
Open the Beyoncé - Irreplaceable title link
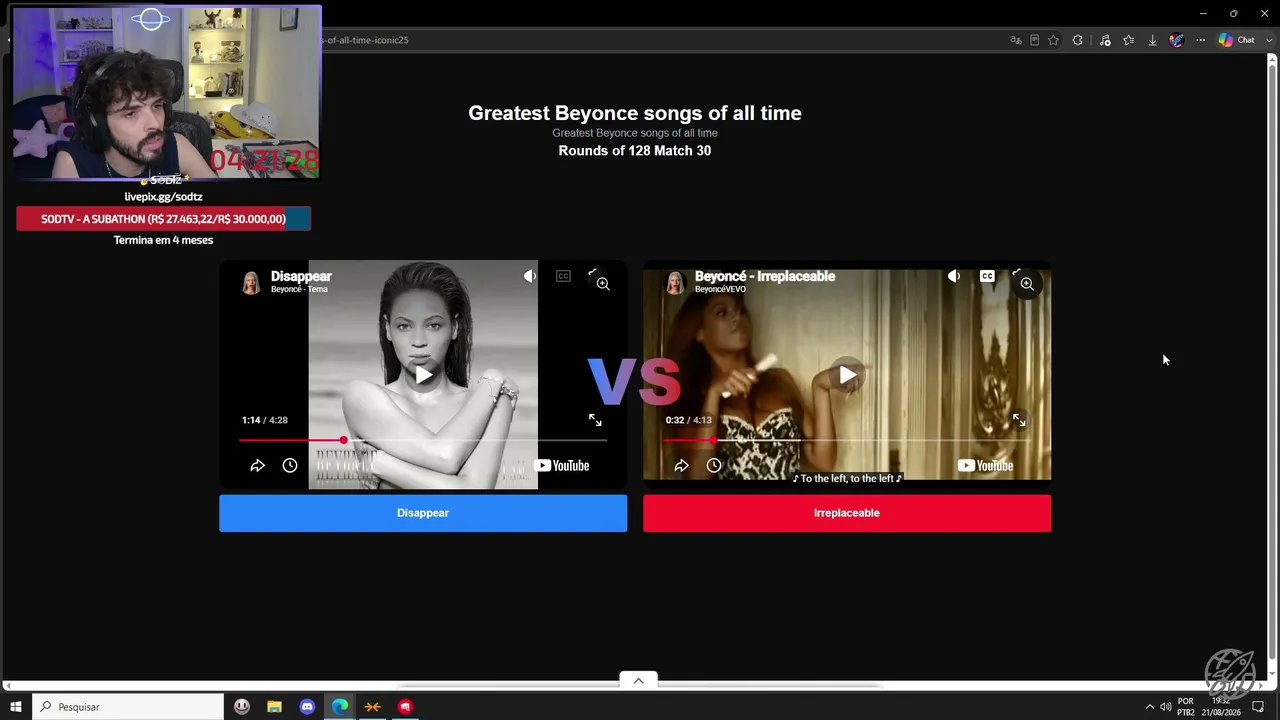tap(765, 276)
